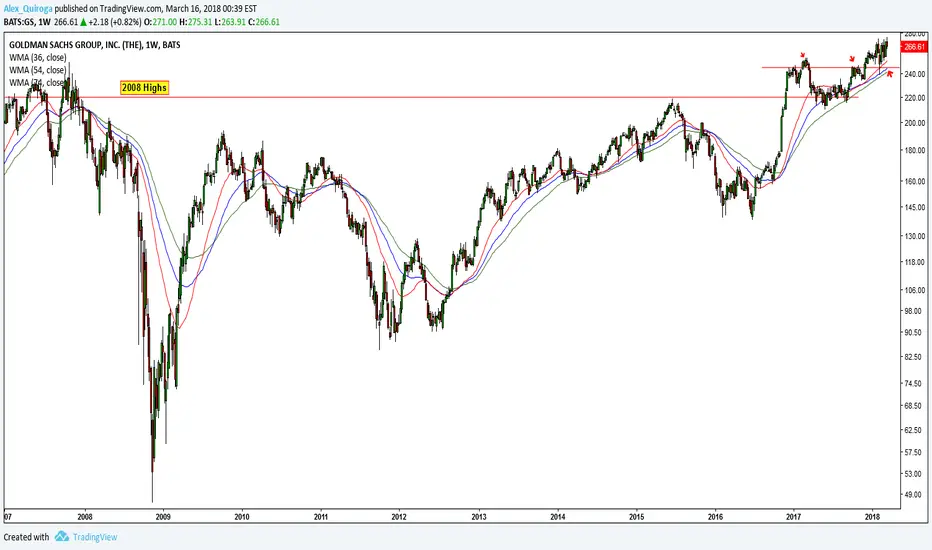Click the 200.00 price axis label

pos(914,123)
